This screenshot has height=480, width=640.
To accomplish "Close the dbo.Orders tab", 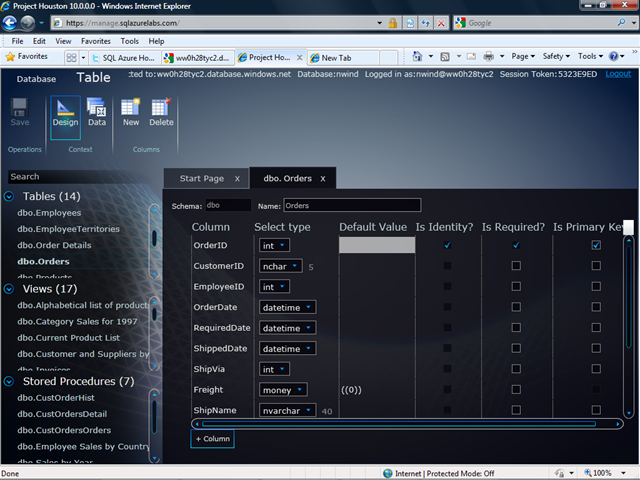I will [323, 179].
